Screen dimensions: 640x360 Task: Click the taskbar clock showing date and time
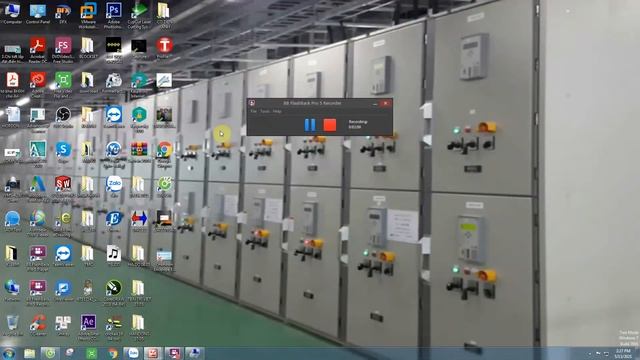pos(623,353)
